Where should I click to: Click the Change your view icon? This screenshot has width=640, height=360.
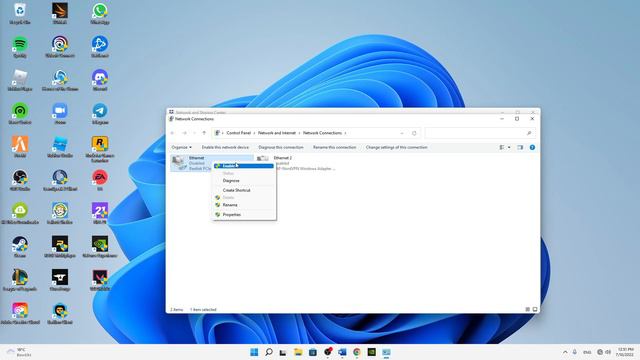502,147
